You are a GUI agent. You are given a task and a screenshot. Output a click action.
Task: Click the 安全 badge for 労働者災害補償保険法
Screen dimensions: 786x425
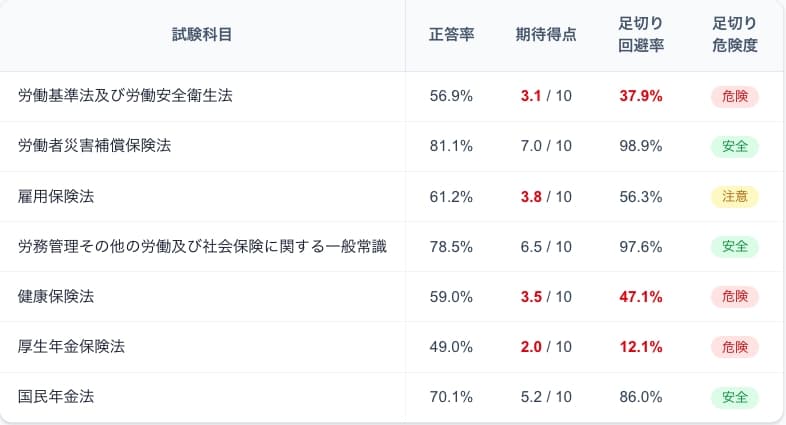[x=735, y=146]
